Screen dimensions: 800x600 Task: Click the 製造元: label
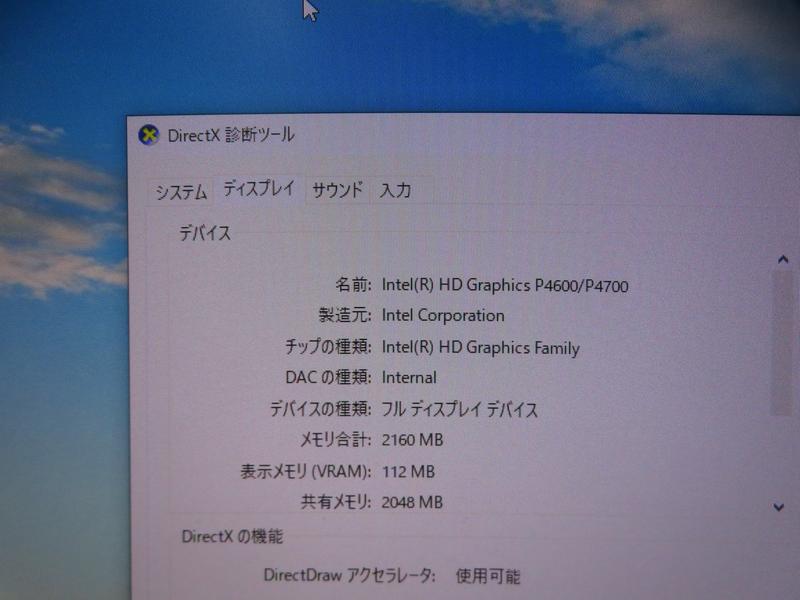[x=345, y=315]
